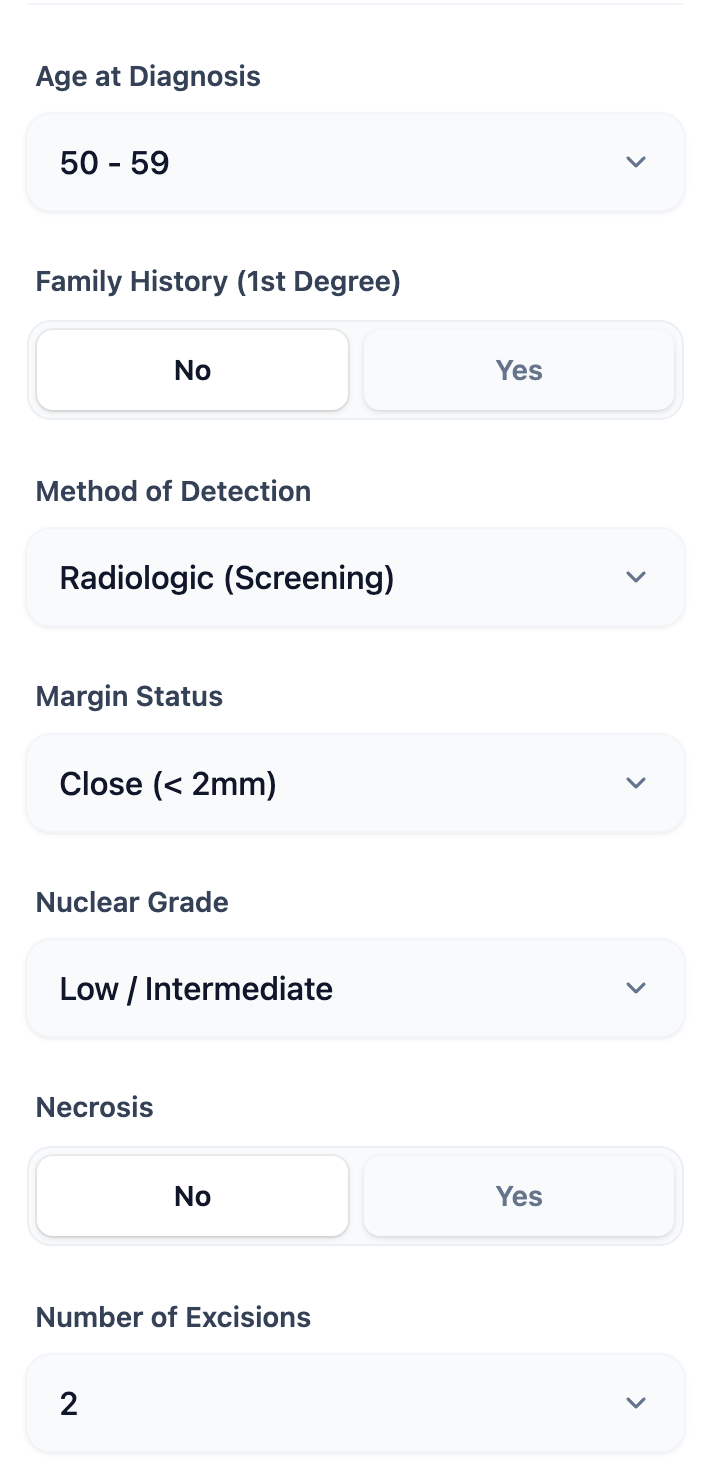Open the Method of Detection dropdown
Screen dimensions: 719x1468
point(355,576)
